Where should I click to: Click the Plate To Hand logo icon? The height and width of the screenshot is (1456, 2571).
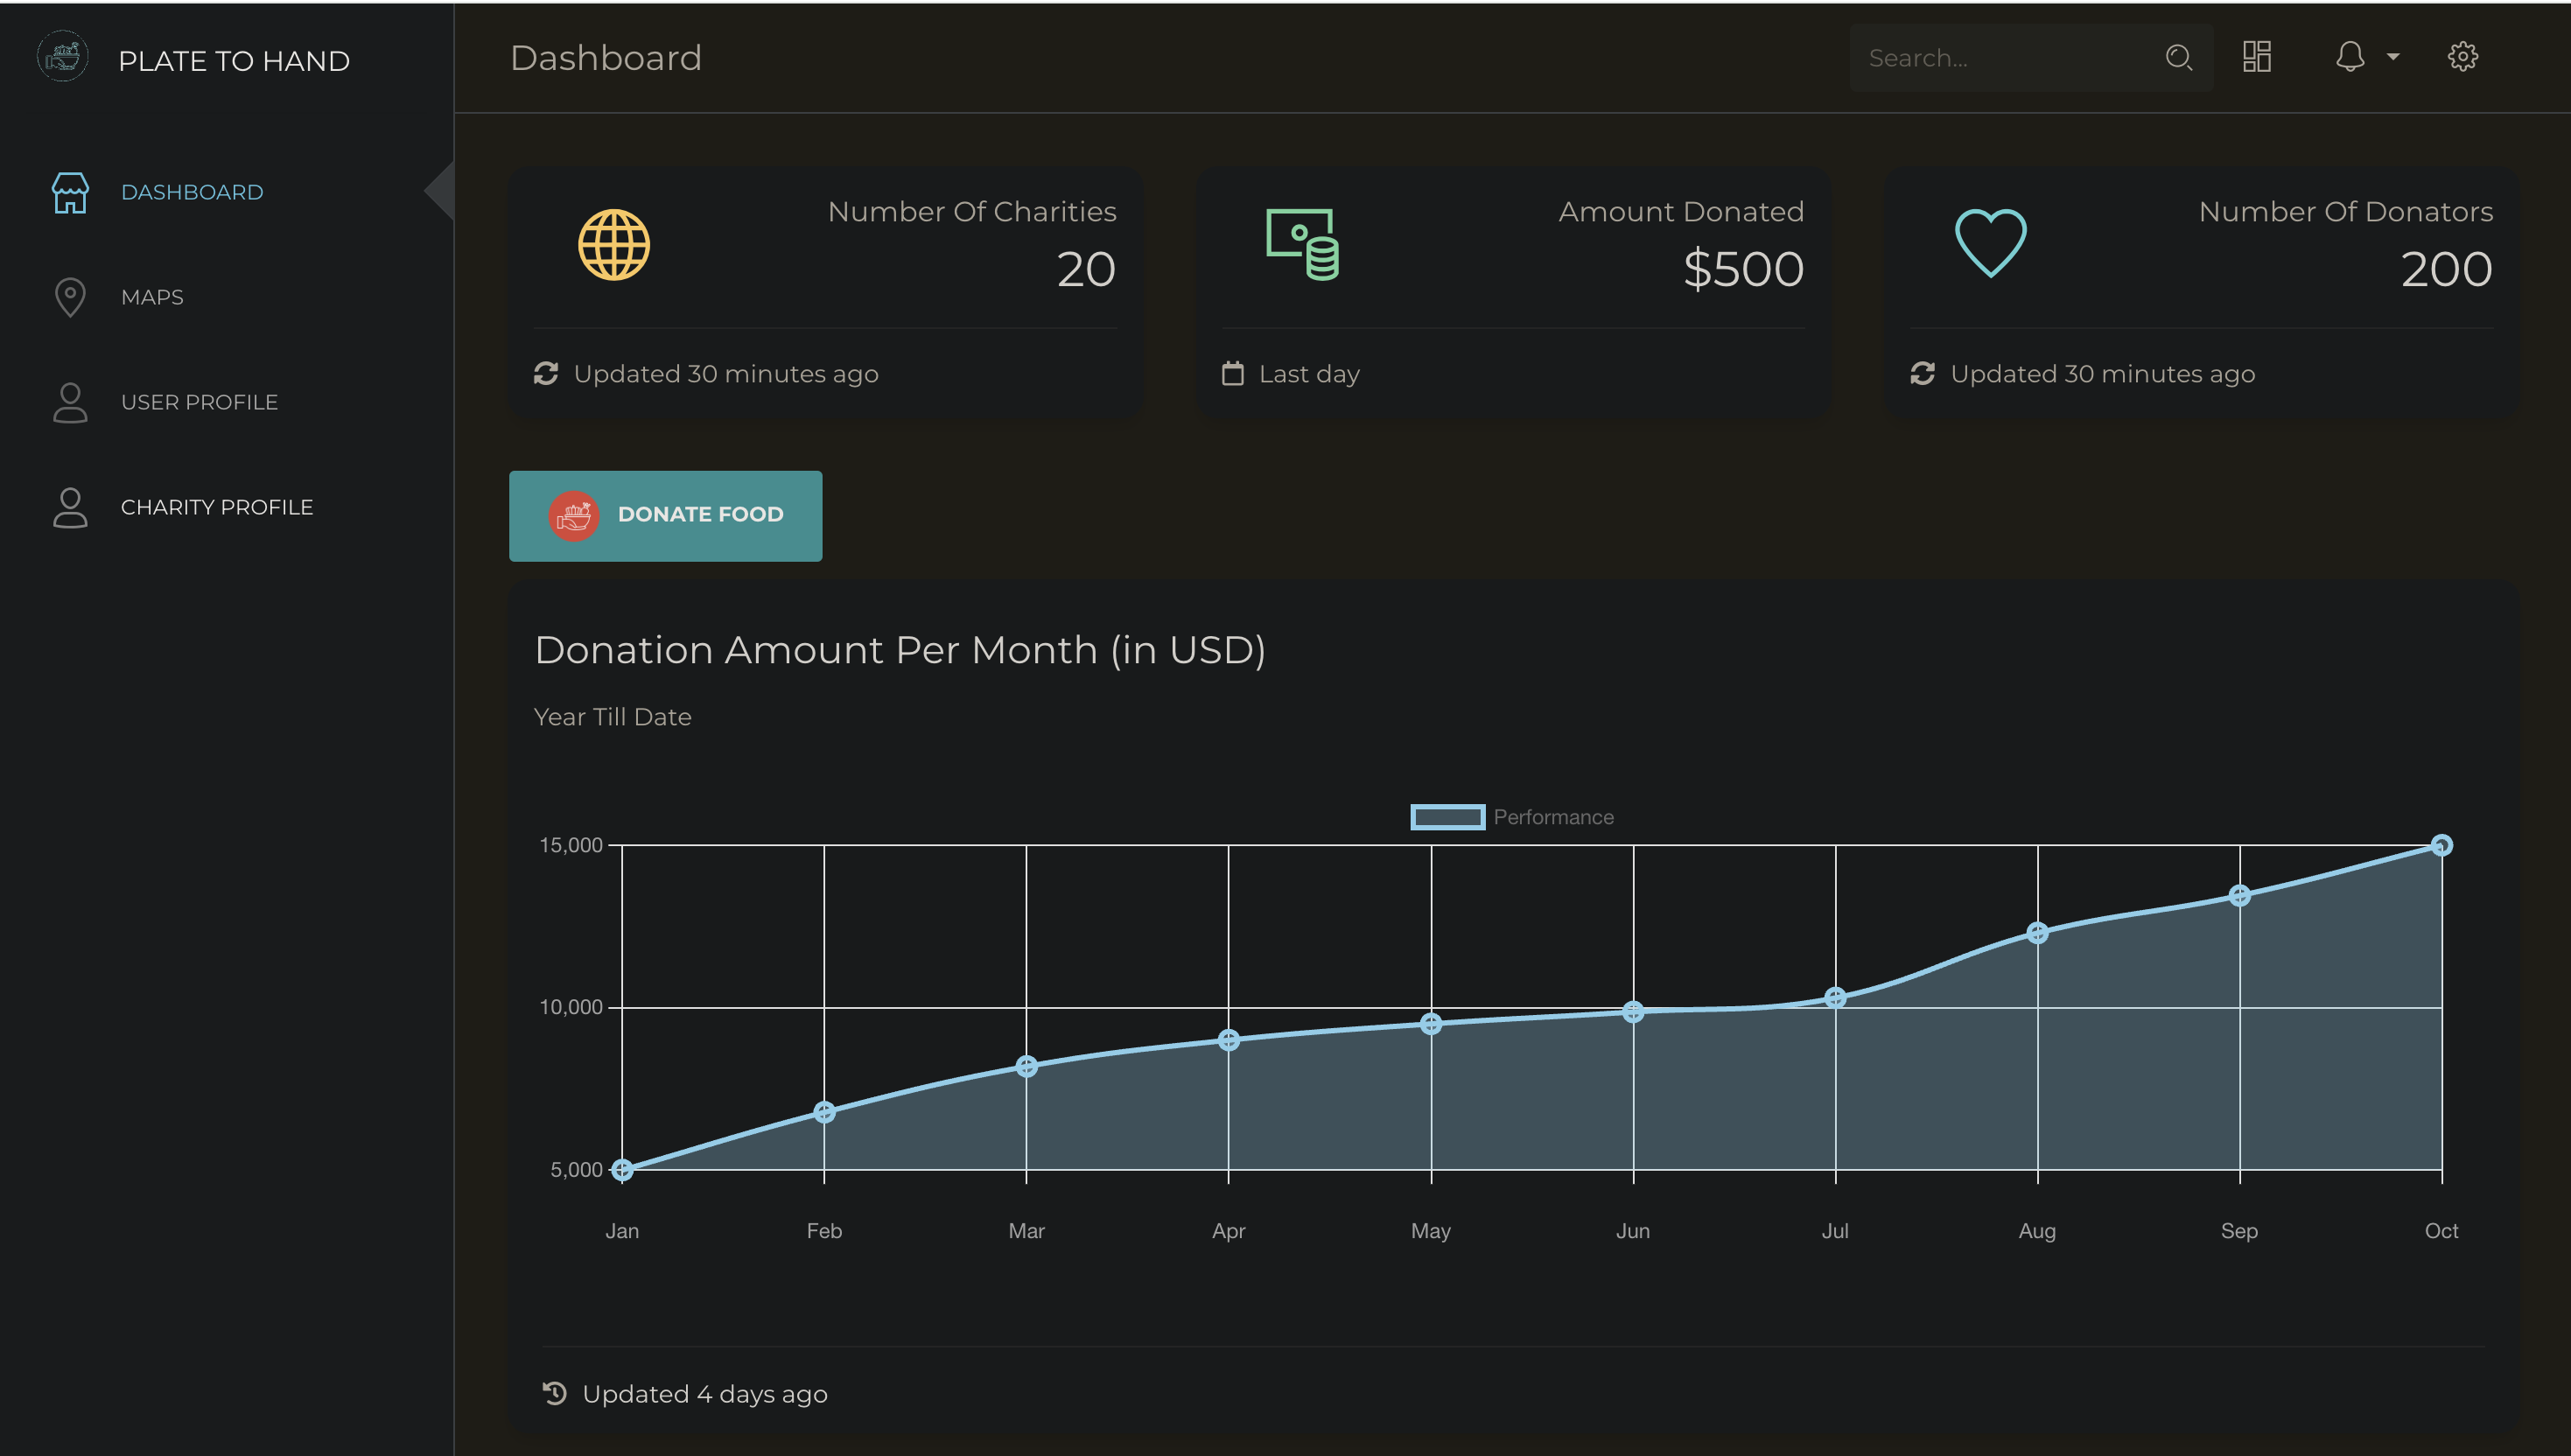click(63, 57)
